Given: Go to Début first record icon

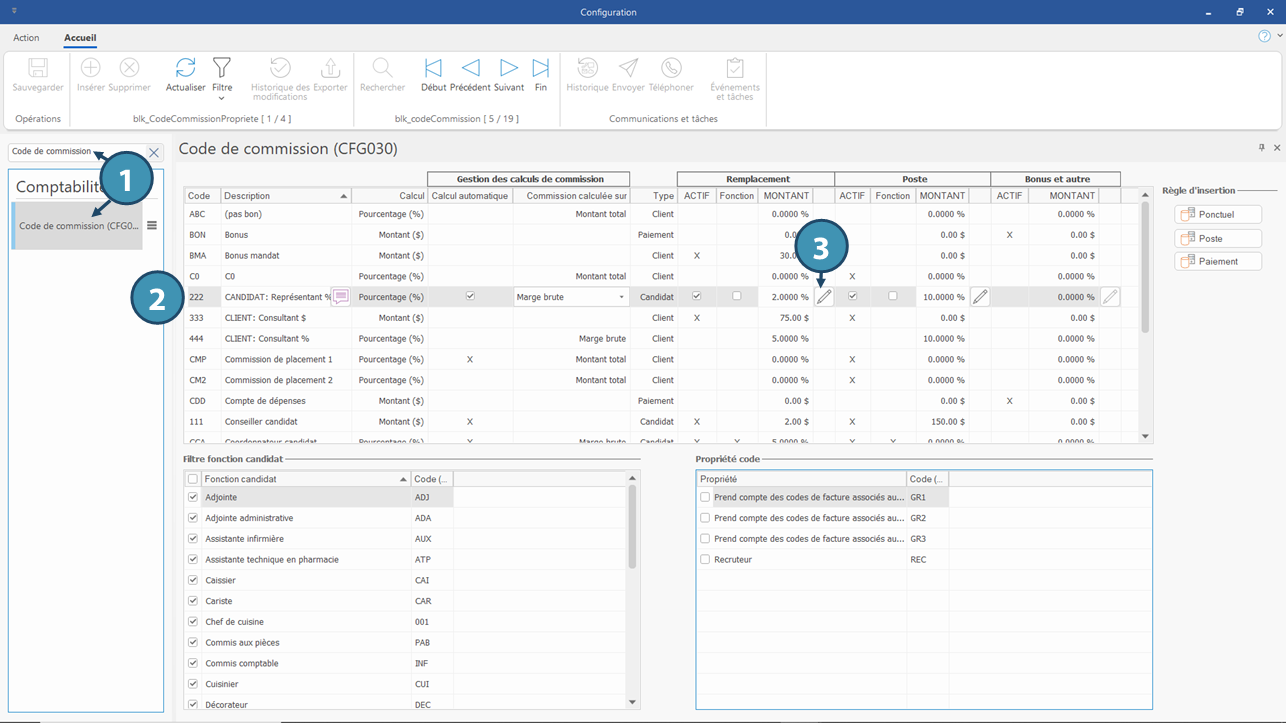Looking at the screenshot, I should (433, 69).
